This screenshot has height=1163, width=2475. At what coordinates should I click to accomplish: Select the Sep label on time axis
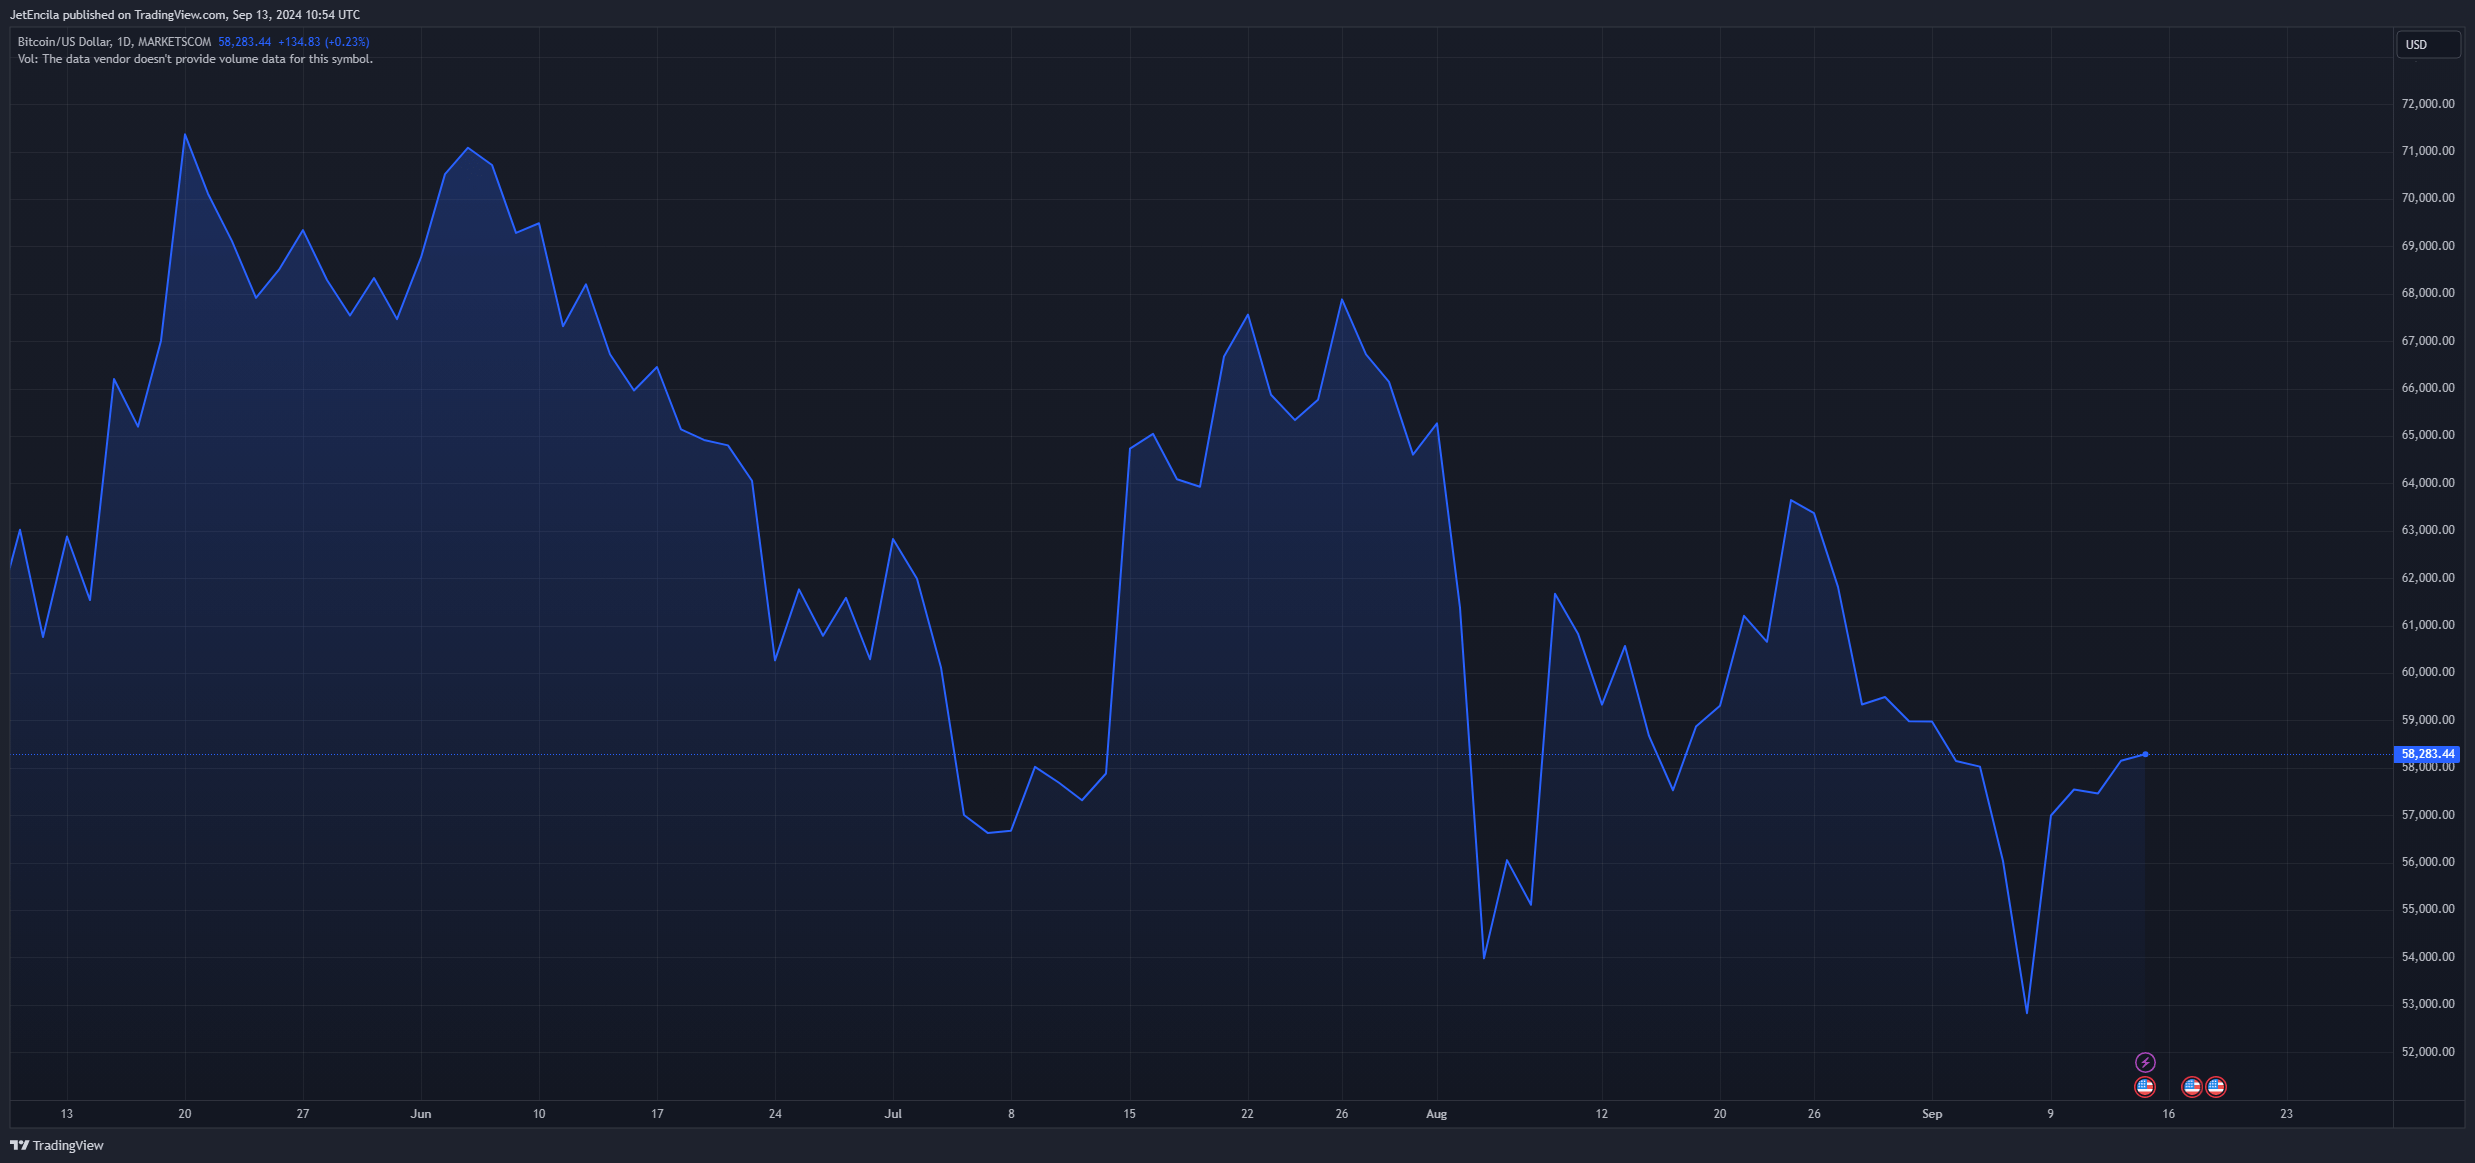(x=1932, y=1114)
